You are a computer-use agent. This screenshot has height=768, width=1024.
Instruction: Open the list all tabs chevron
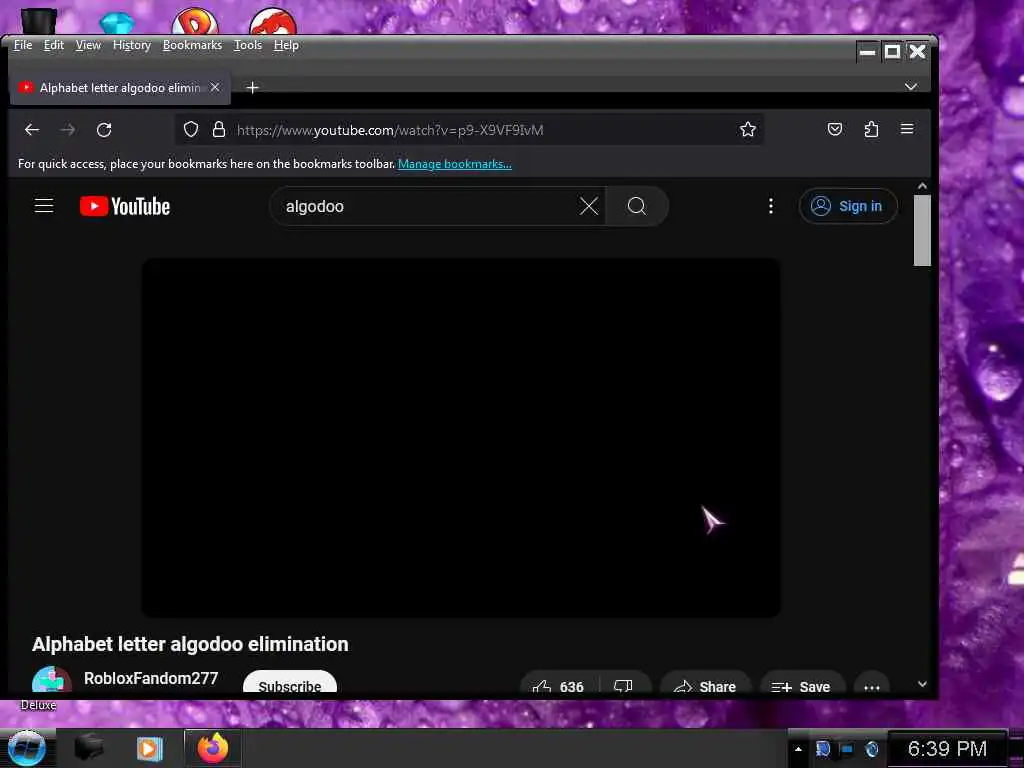pyautogui.click(x=910, y=87)
